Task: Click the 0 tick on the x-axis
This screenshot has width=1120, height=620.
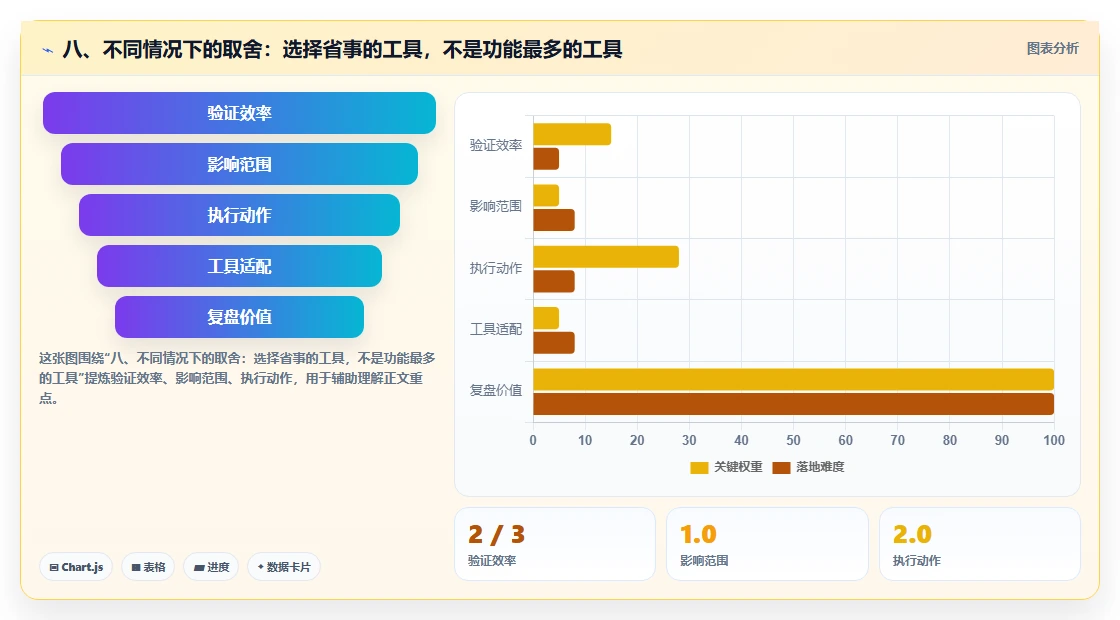Action: [x=533, y=441]
